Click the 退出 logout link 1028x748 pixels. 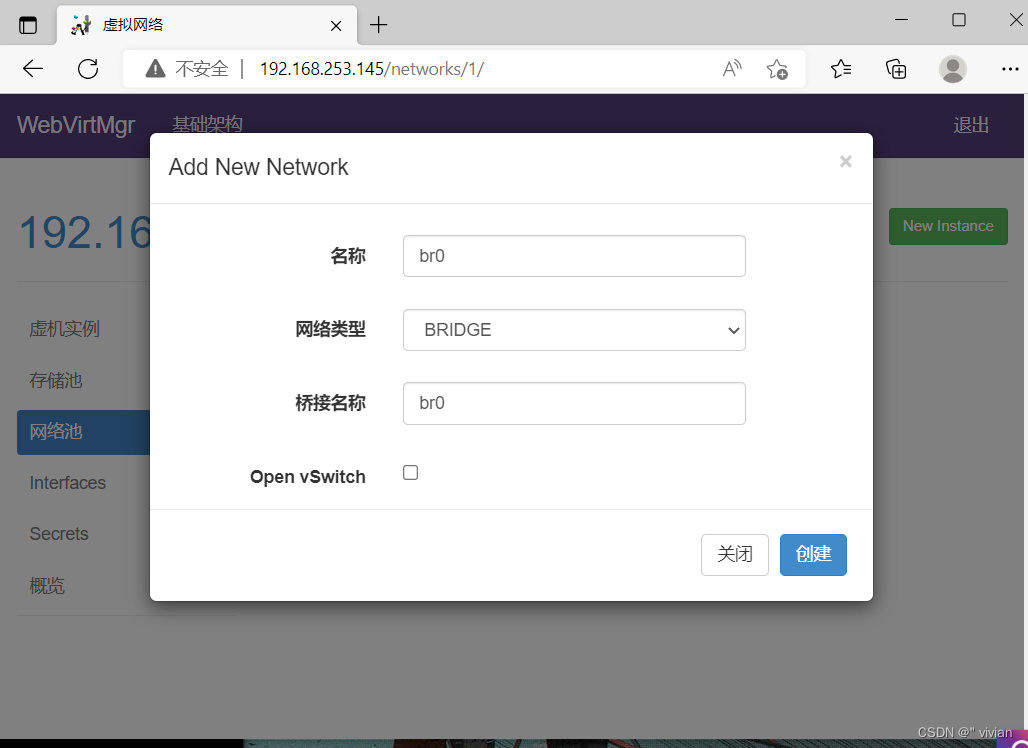pos(971,125)
